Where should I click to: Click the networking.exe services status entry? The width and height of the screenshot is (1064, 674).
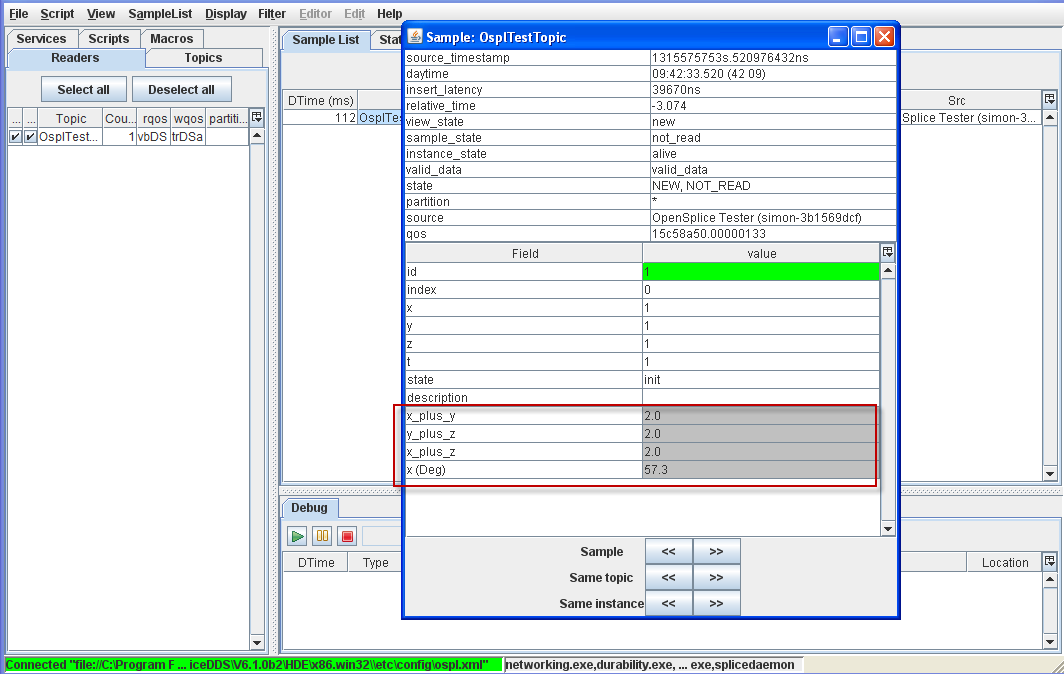[654, 664]
